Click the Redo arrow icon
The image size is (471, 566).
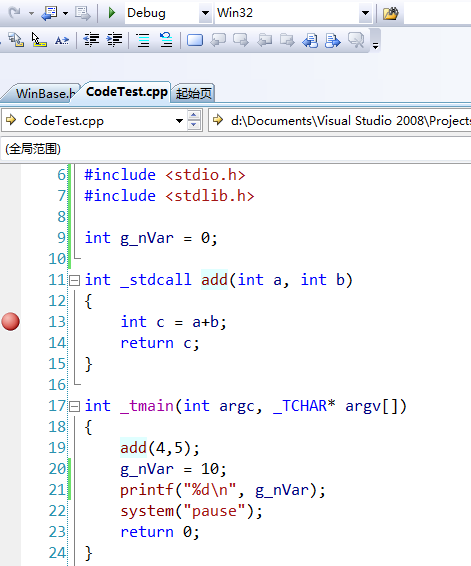click(x=15, y=13)
